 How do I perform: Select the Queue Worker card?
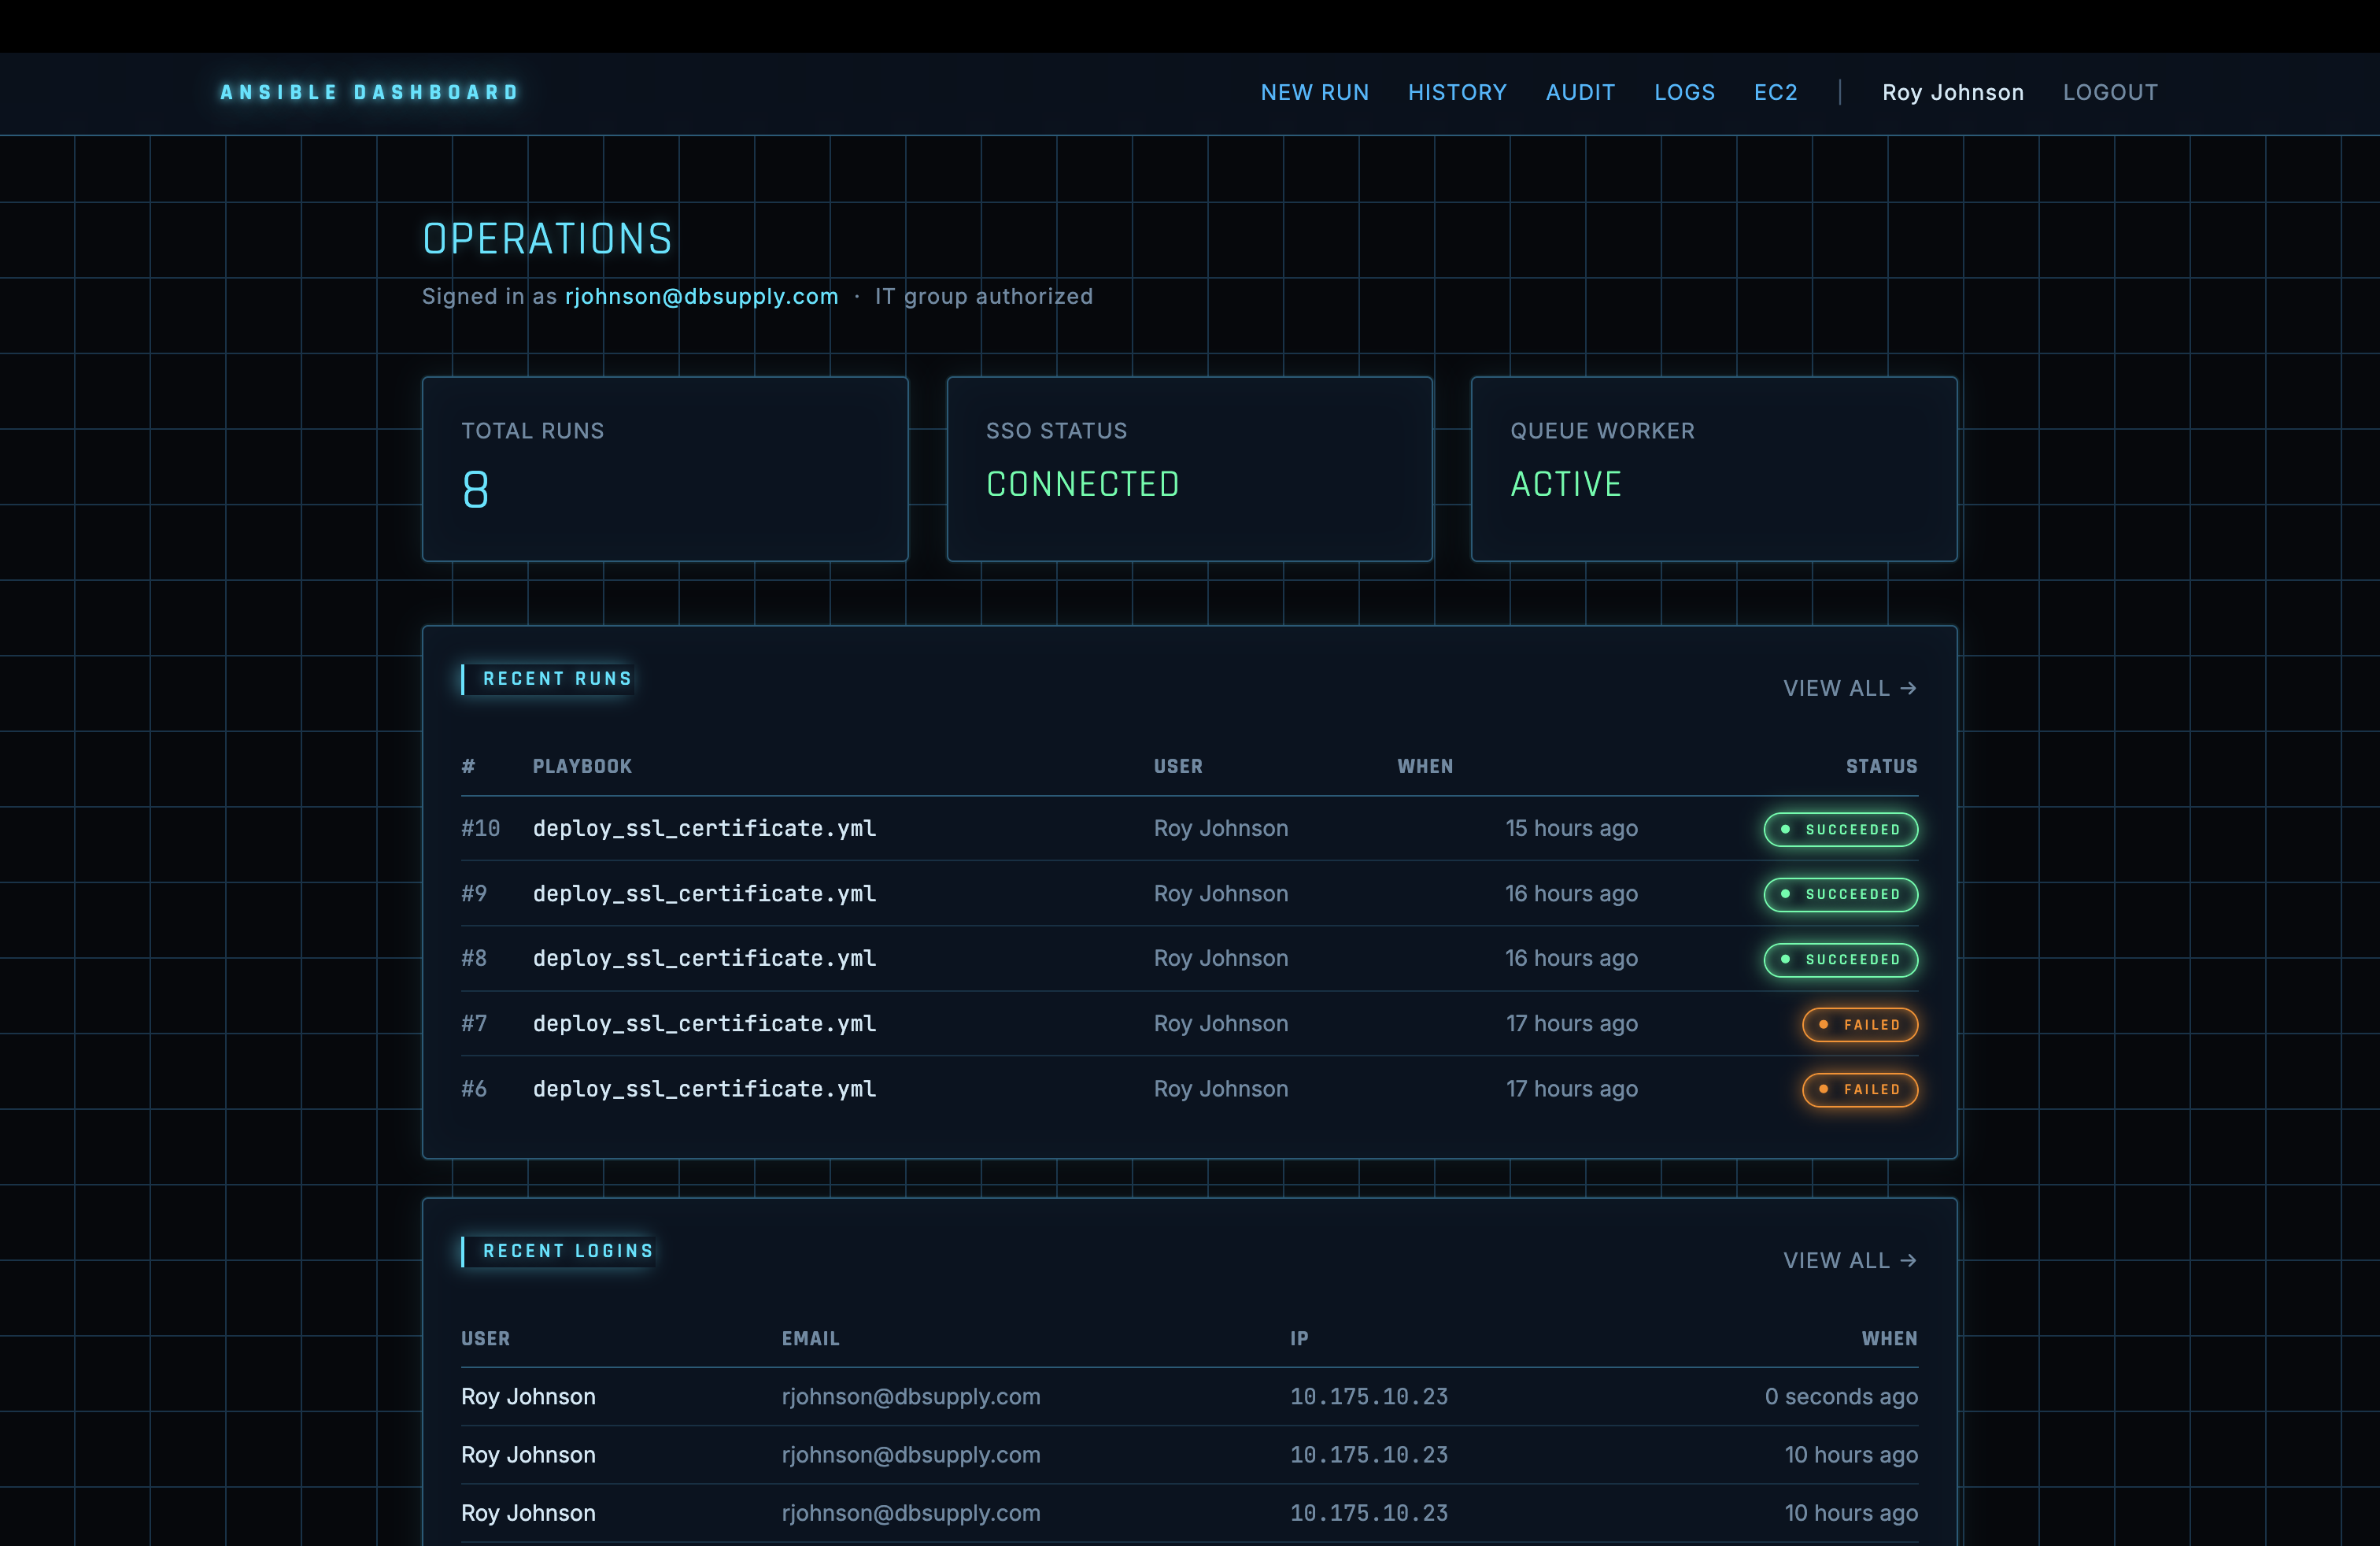click(x=1713, y=469)
